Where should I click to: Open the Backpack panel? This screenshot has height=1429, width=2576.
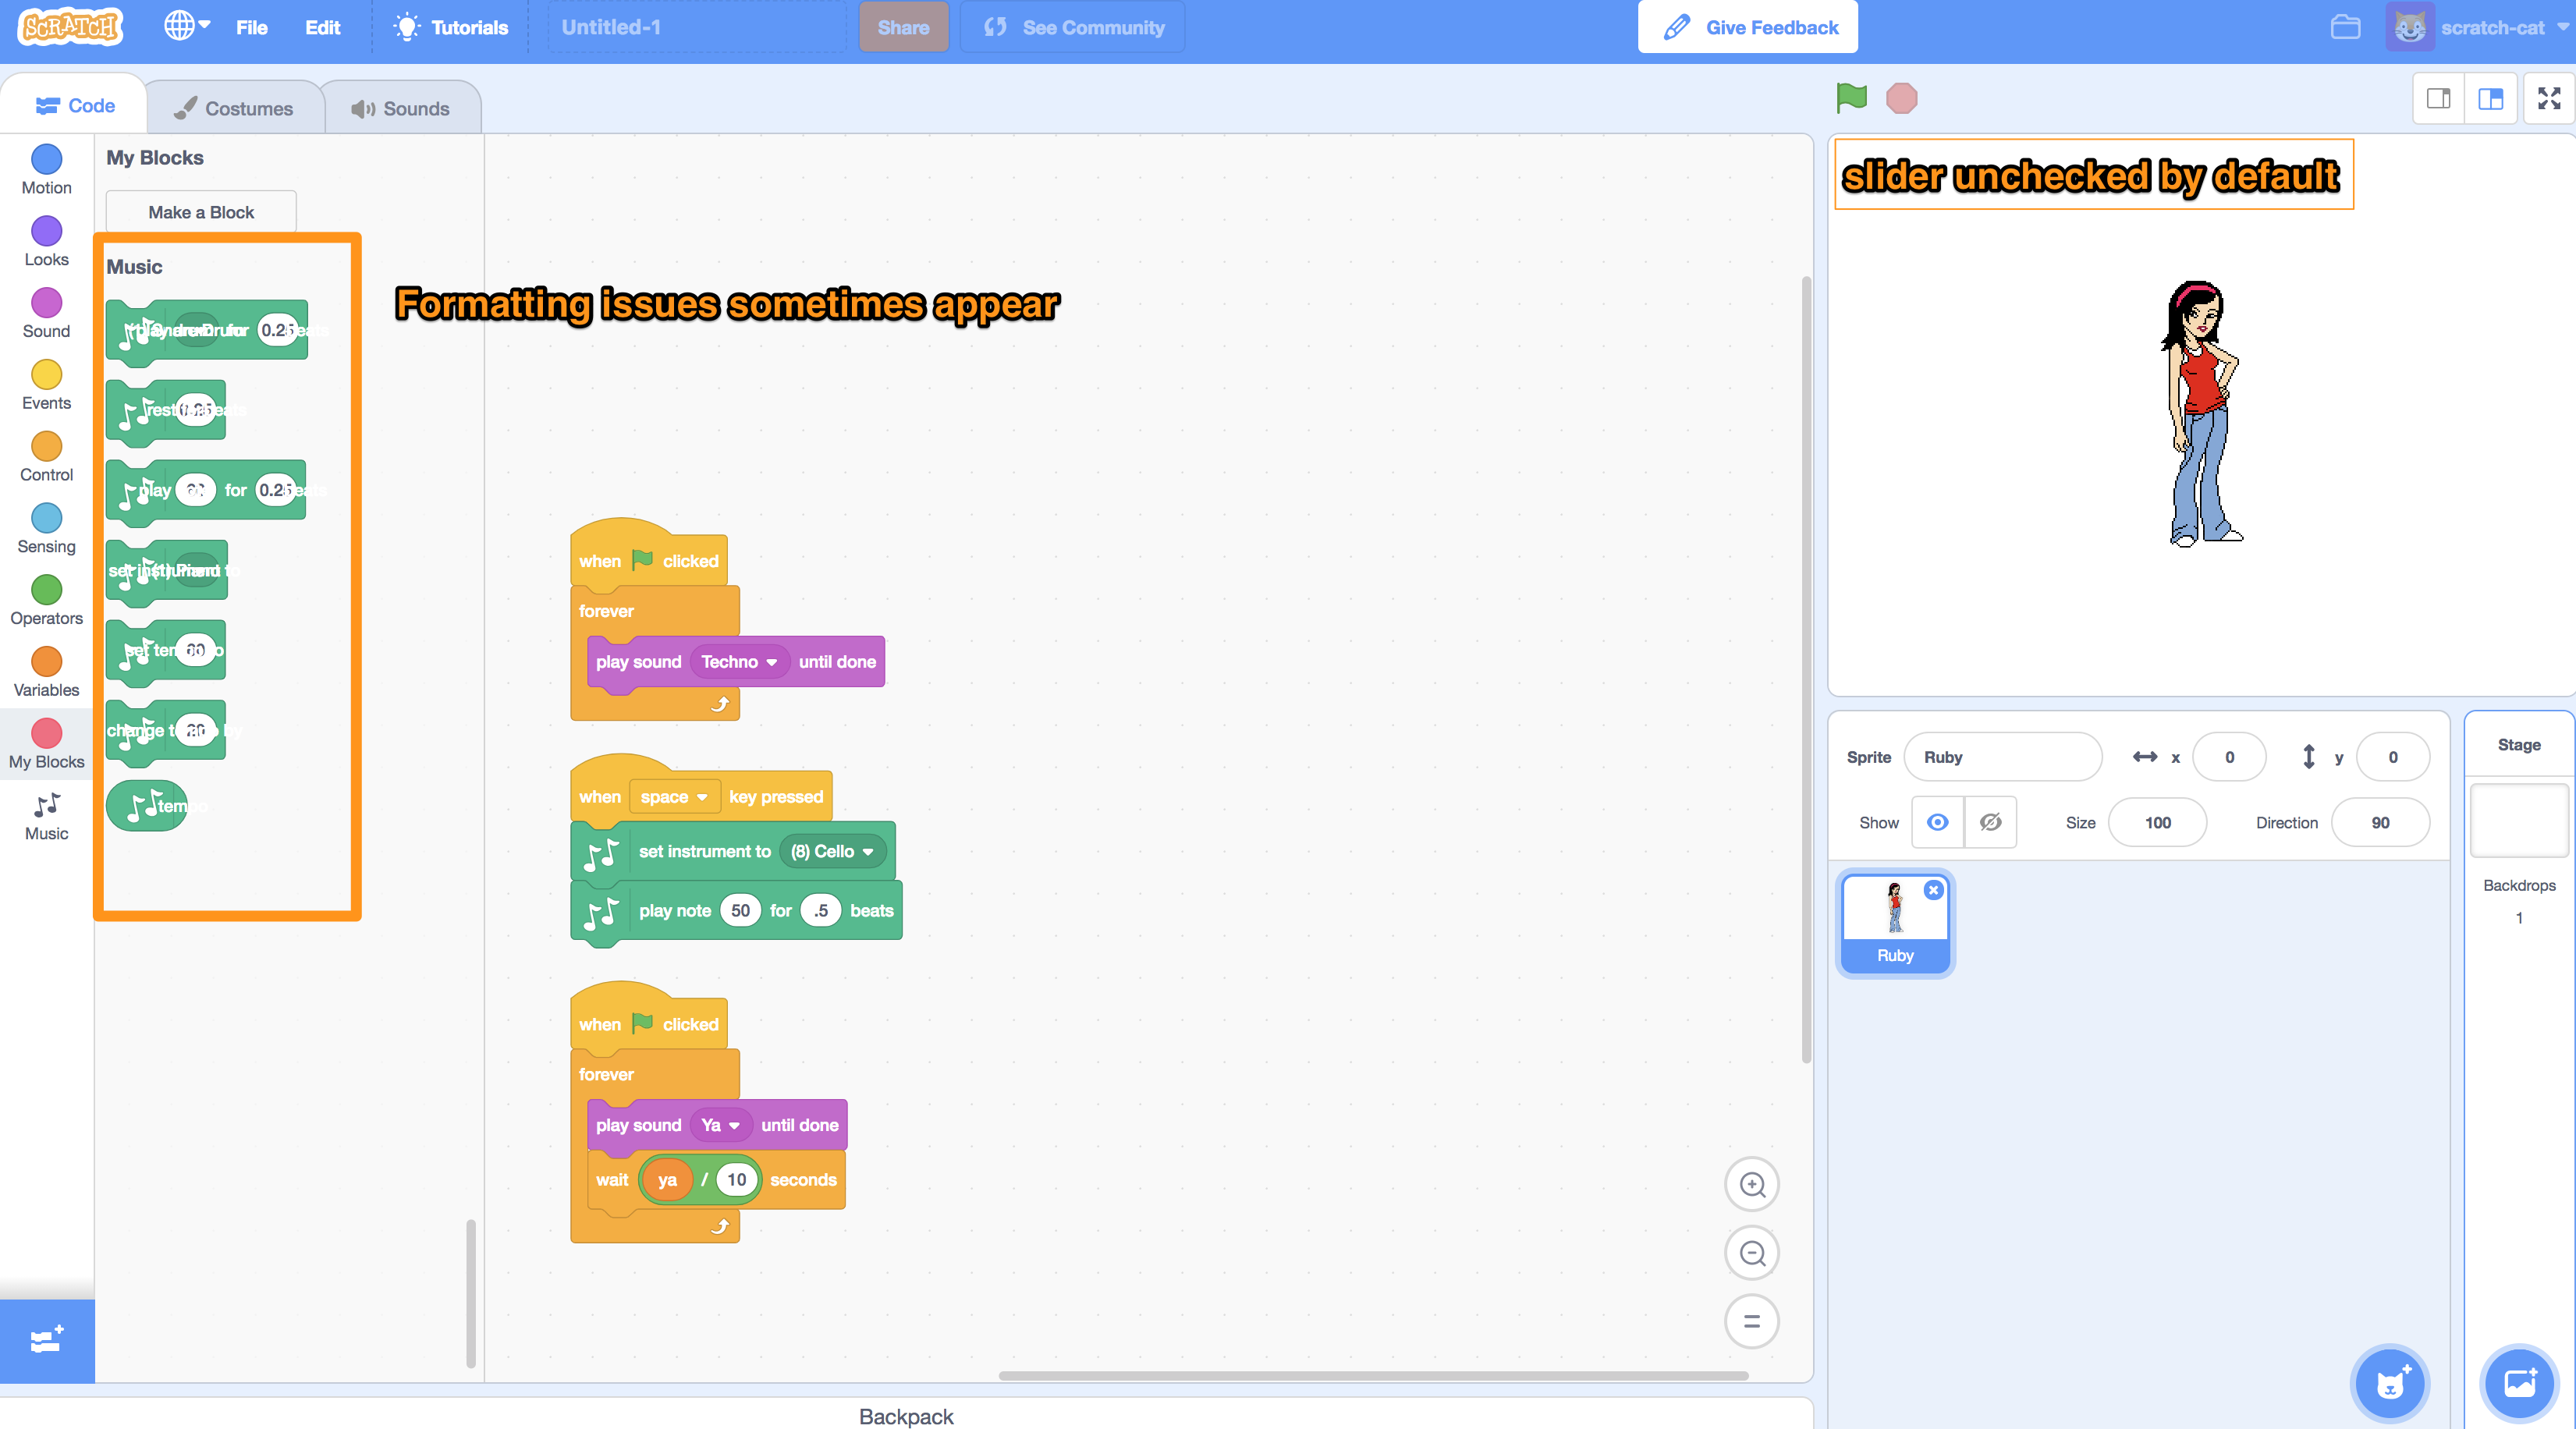[906, 1416]
